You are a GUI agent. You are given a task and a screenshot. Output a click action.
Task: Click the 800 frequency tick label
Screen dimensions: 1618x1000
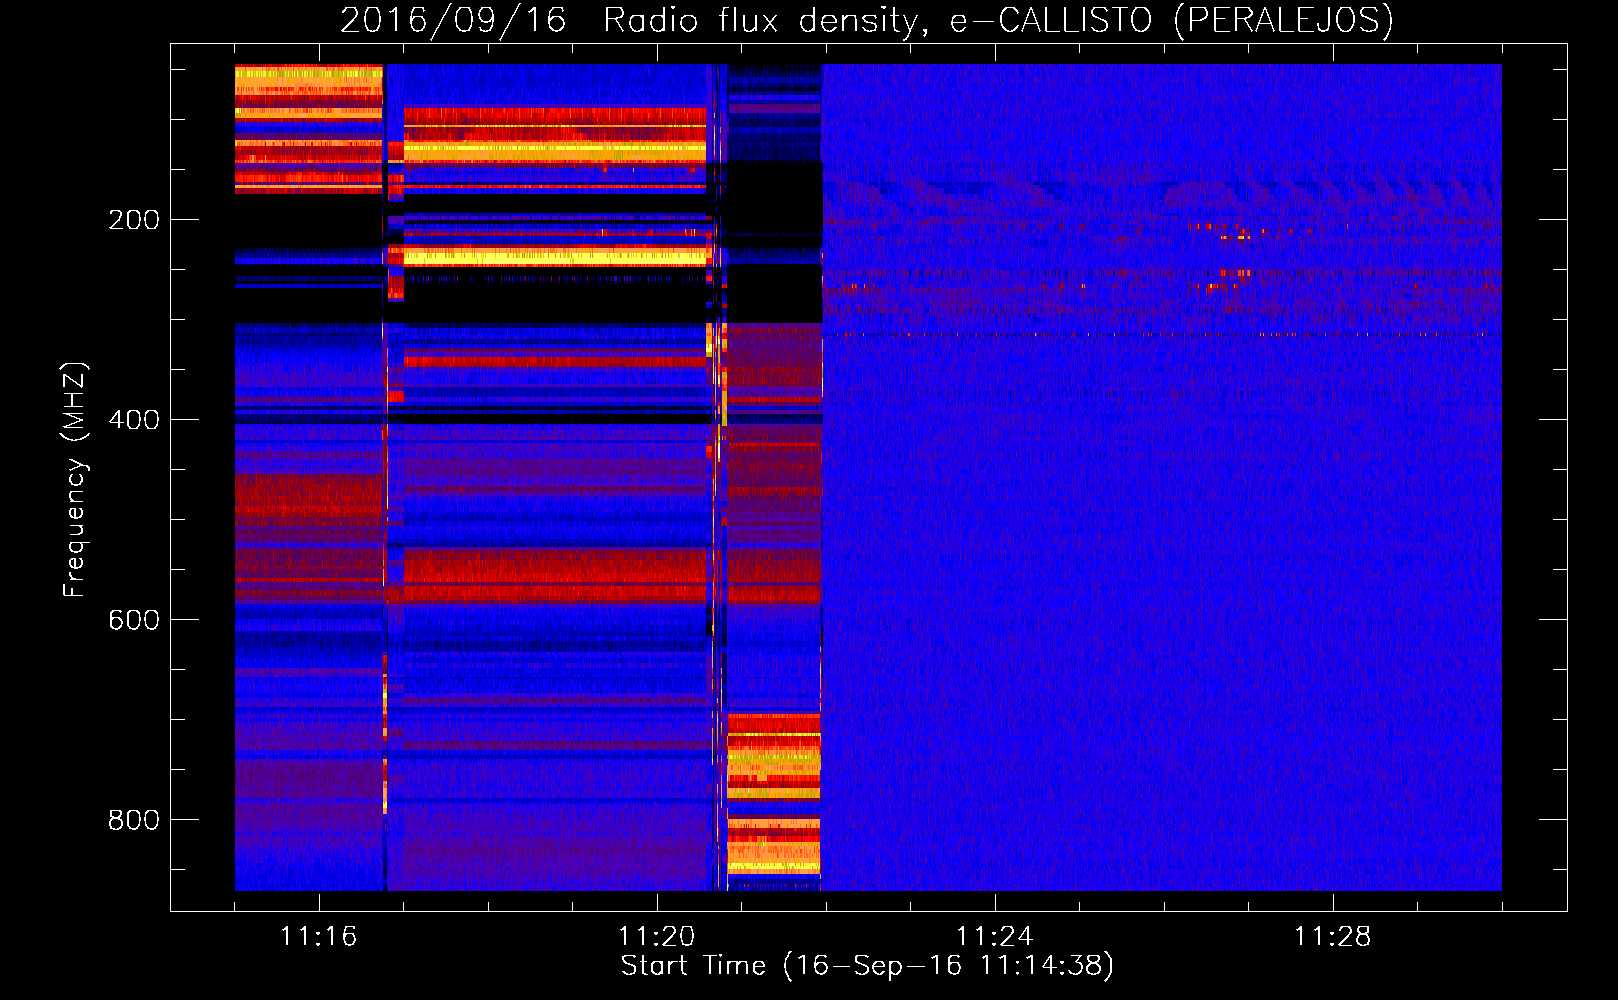click(134, 820)
